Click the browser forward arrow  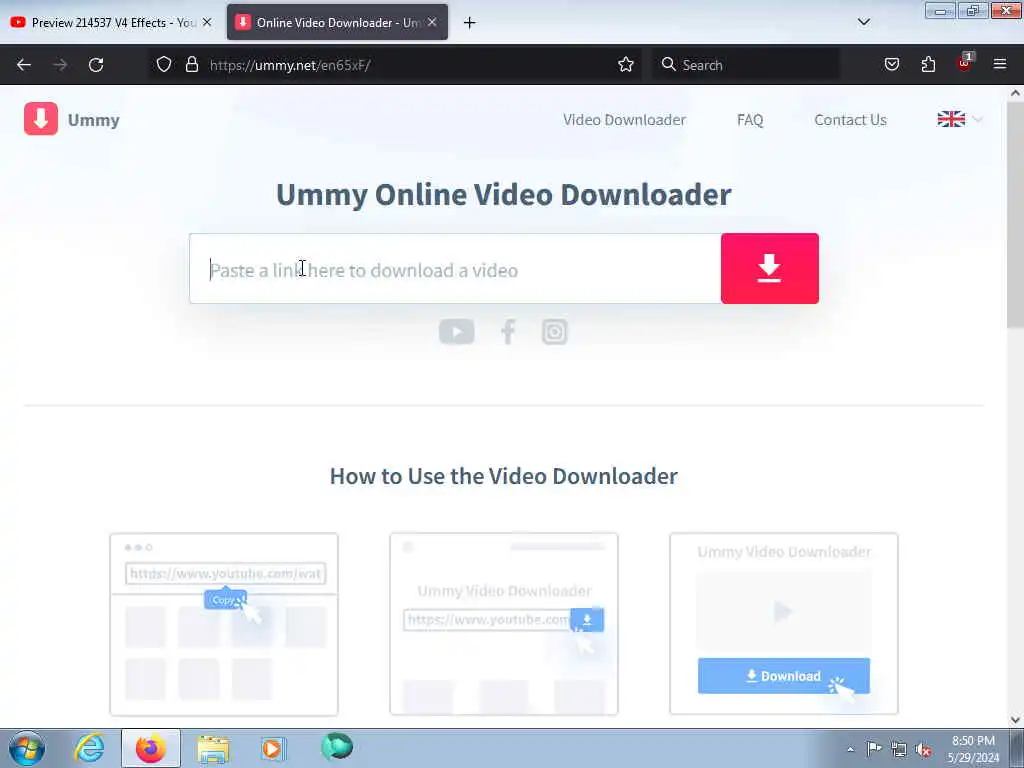[60, 65]
